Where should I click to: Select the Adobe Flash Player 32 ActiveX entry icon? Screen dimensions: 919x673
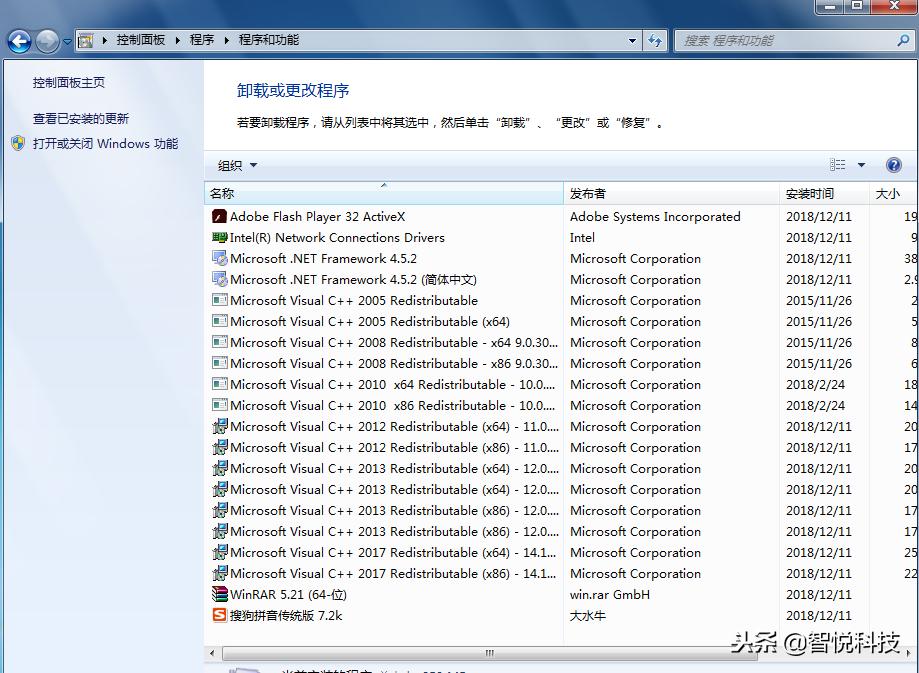tap(217, 216)
